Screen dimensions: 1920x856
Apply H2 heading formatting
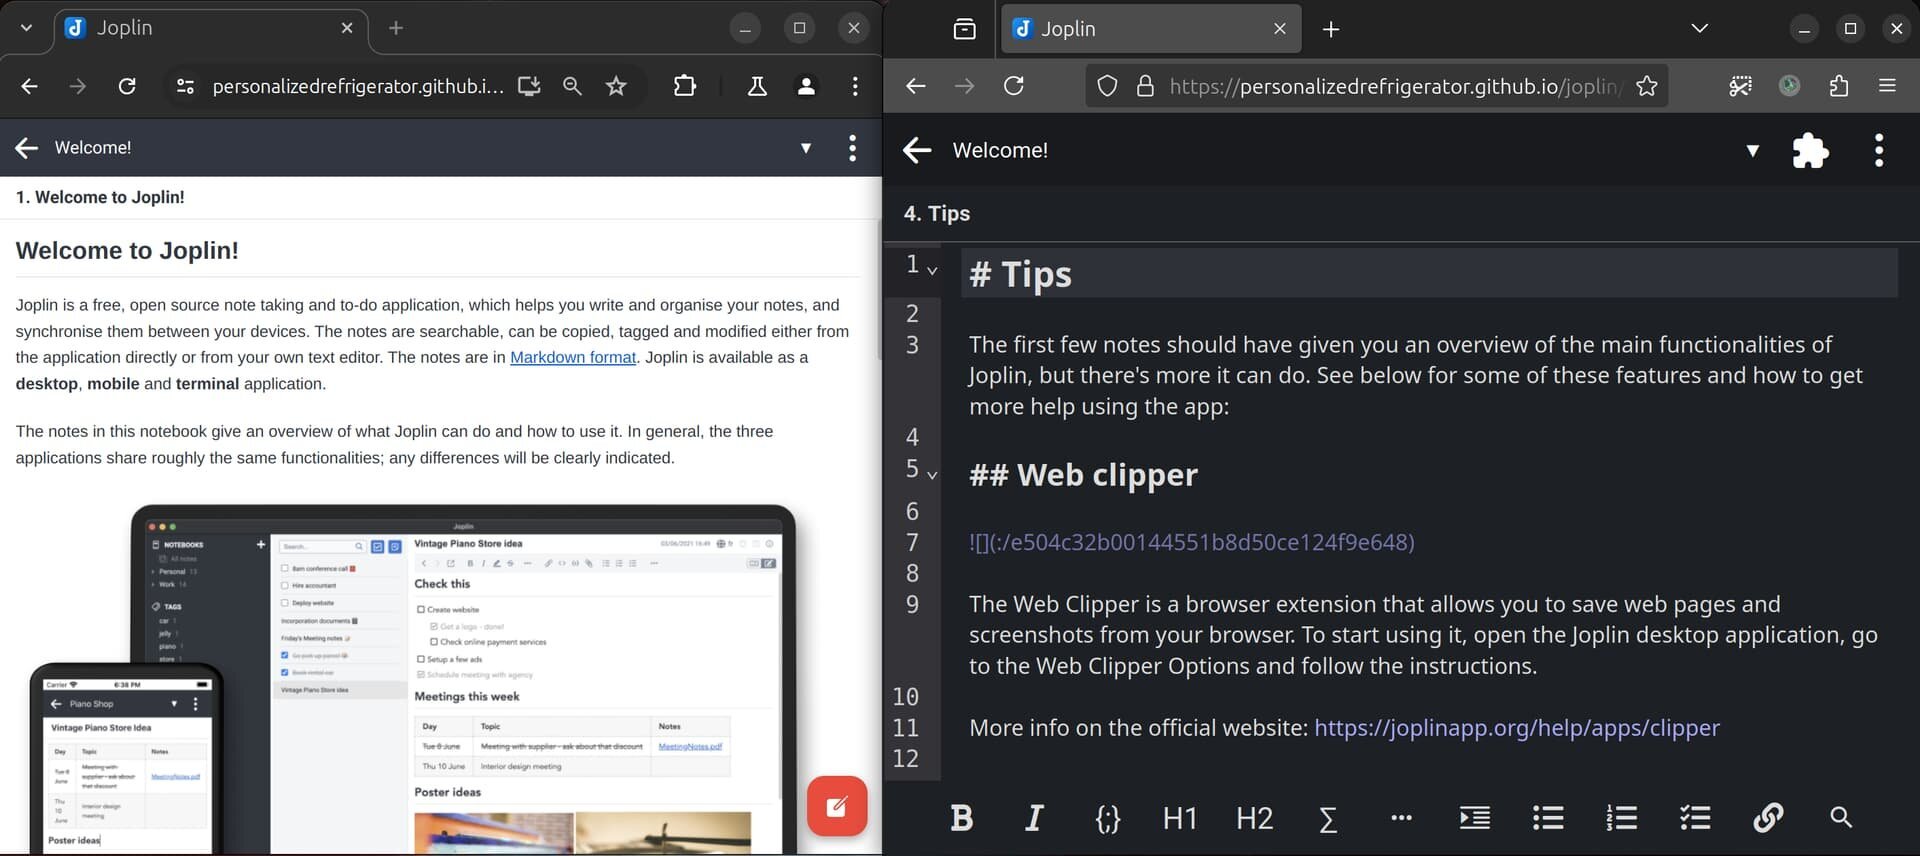tap(1254, 818)
